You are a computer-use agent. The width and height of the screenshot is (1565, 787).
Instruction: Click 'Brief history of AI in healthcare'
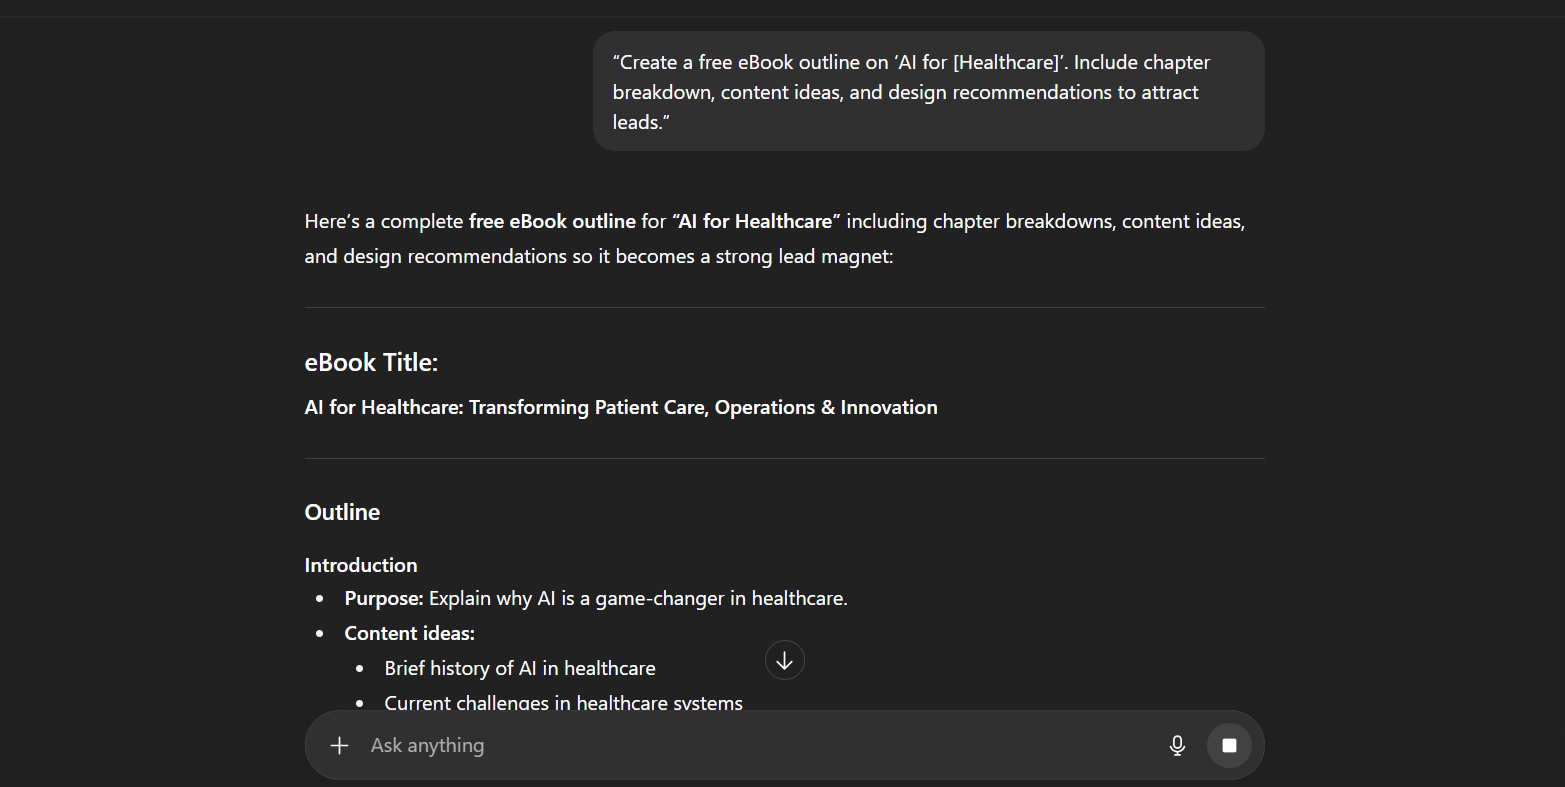coord(520,668)
